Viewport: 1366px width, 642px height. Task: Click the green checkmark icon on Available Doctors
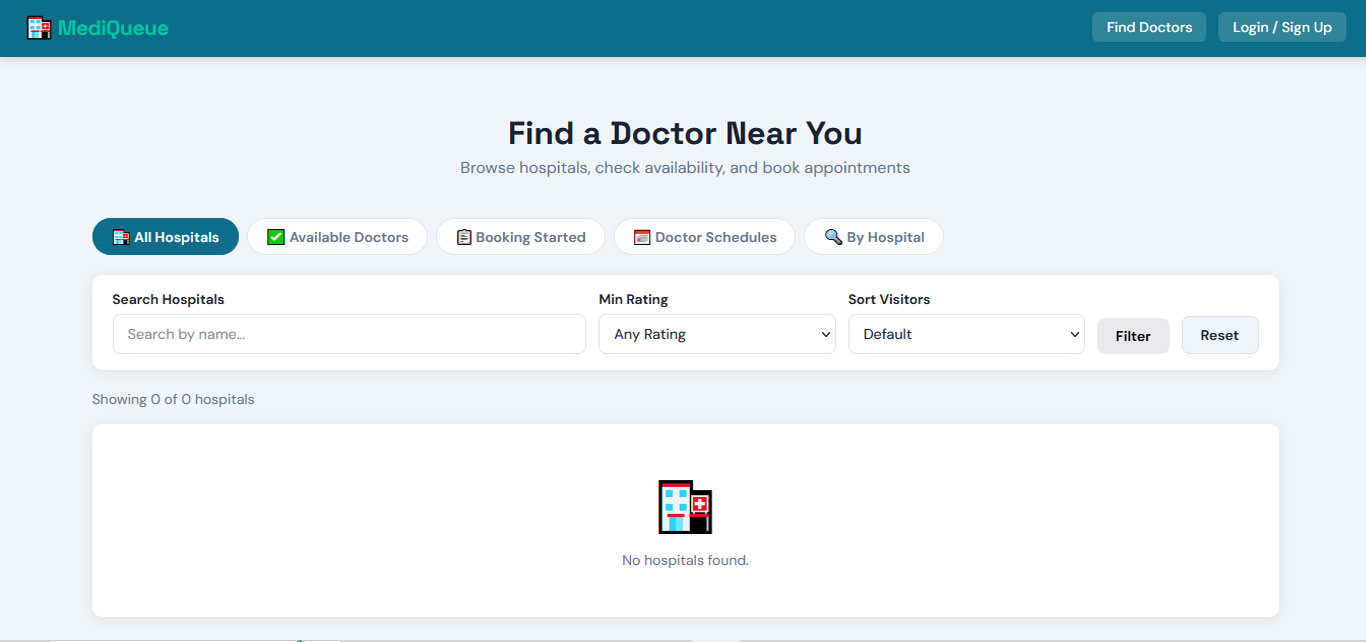tap(276, 237)
